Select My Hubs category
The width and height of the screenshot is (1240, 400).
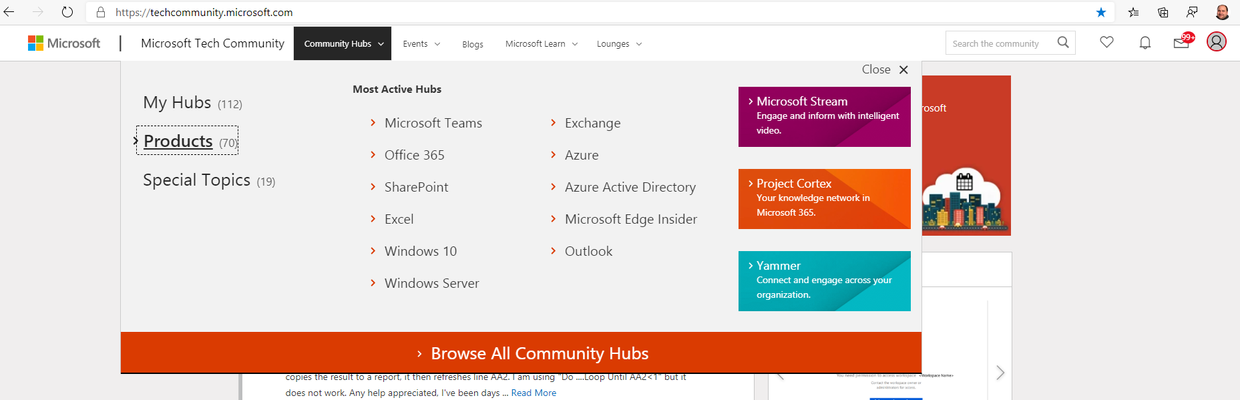pyautogui.click(x=192, y=103)
